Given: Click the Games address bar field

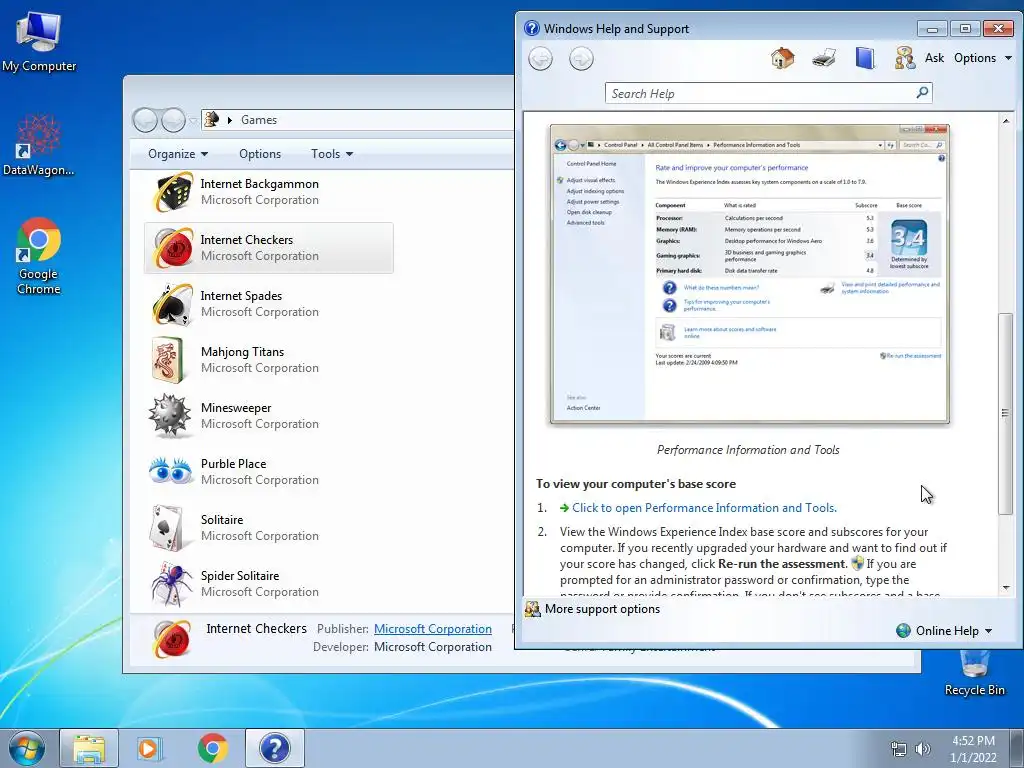Looking at the screenshot, I should pyautogui.click(x=357, y=120).
